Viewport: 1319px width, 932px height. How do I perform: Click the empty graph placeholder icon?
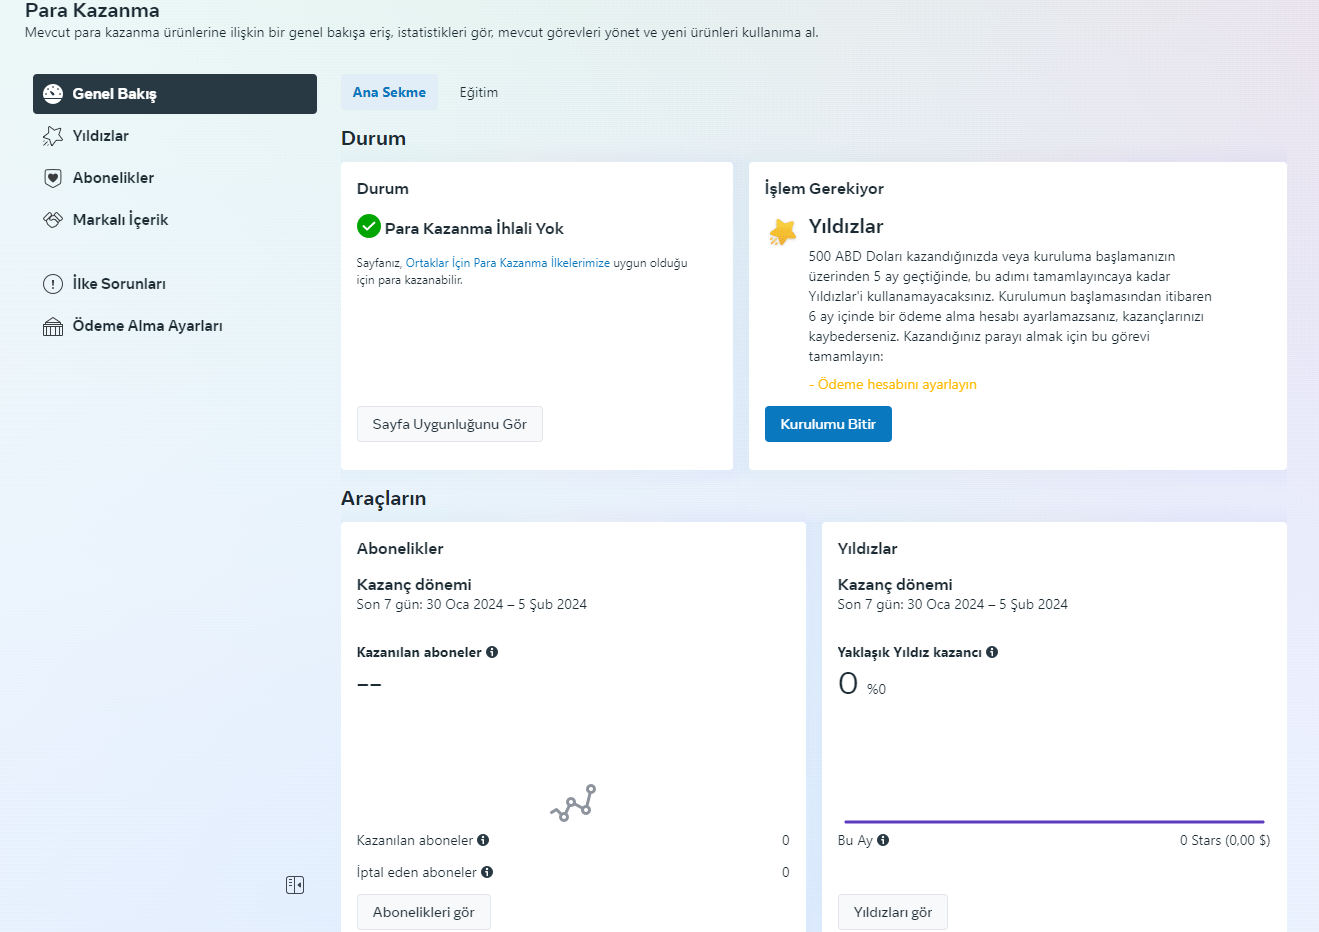point(573,803)
